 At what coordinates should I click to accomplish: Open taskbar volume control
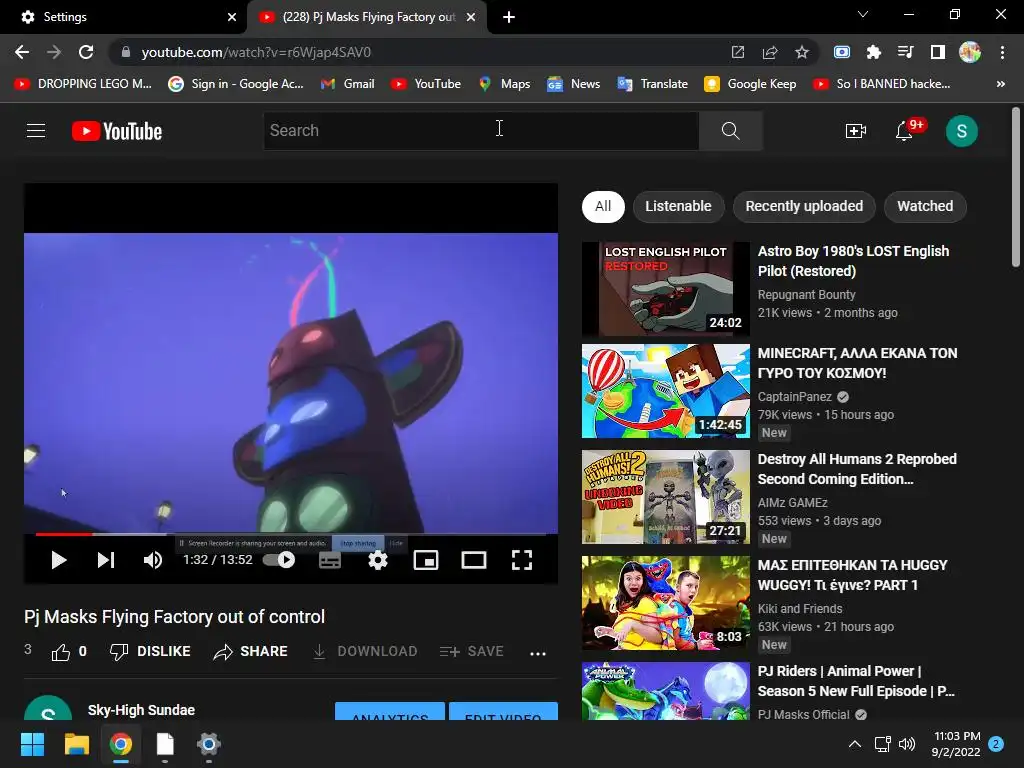tap(906, 744)
